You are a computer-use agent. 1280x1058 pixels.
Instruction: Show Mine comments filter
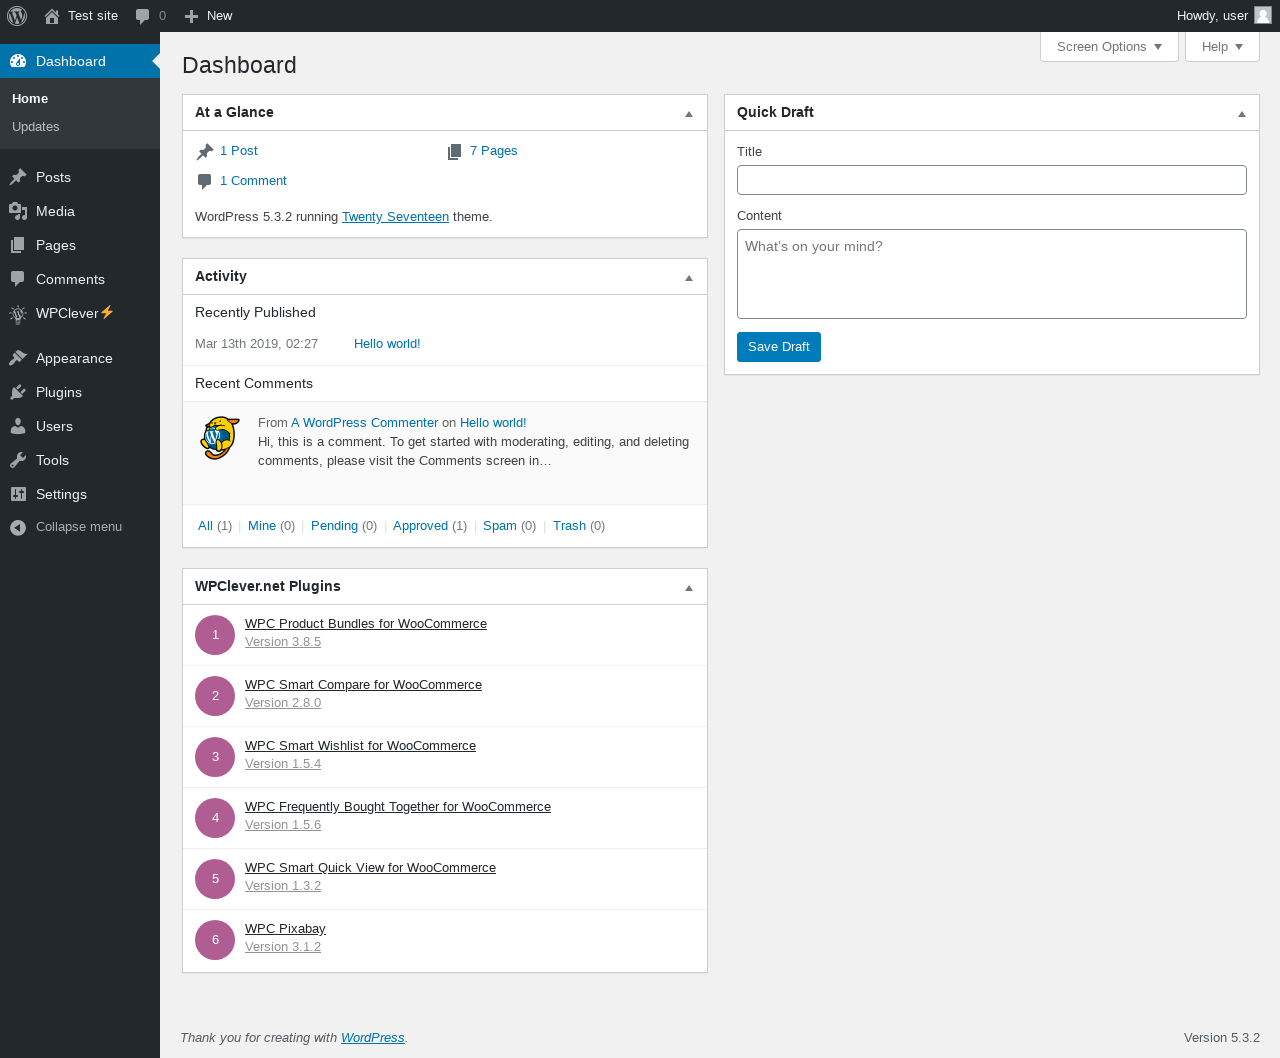(x=262, y=526)
